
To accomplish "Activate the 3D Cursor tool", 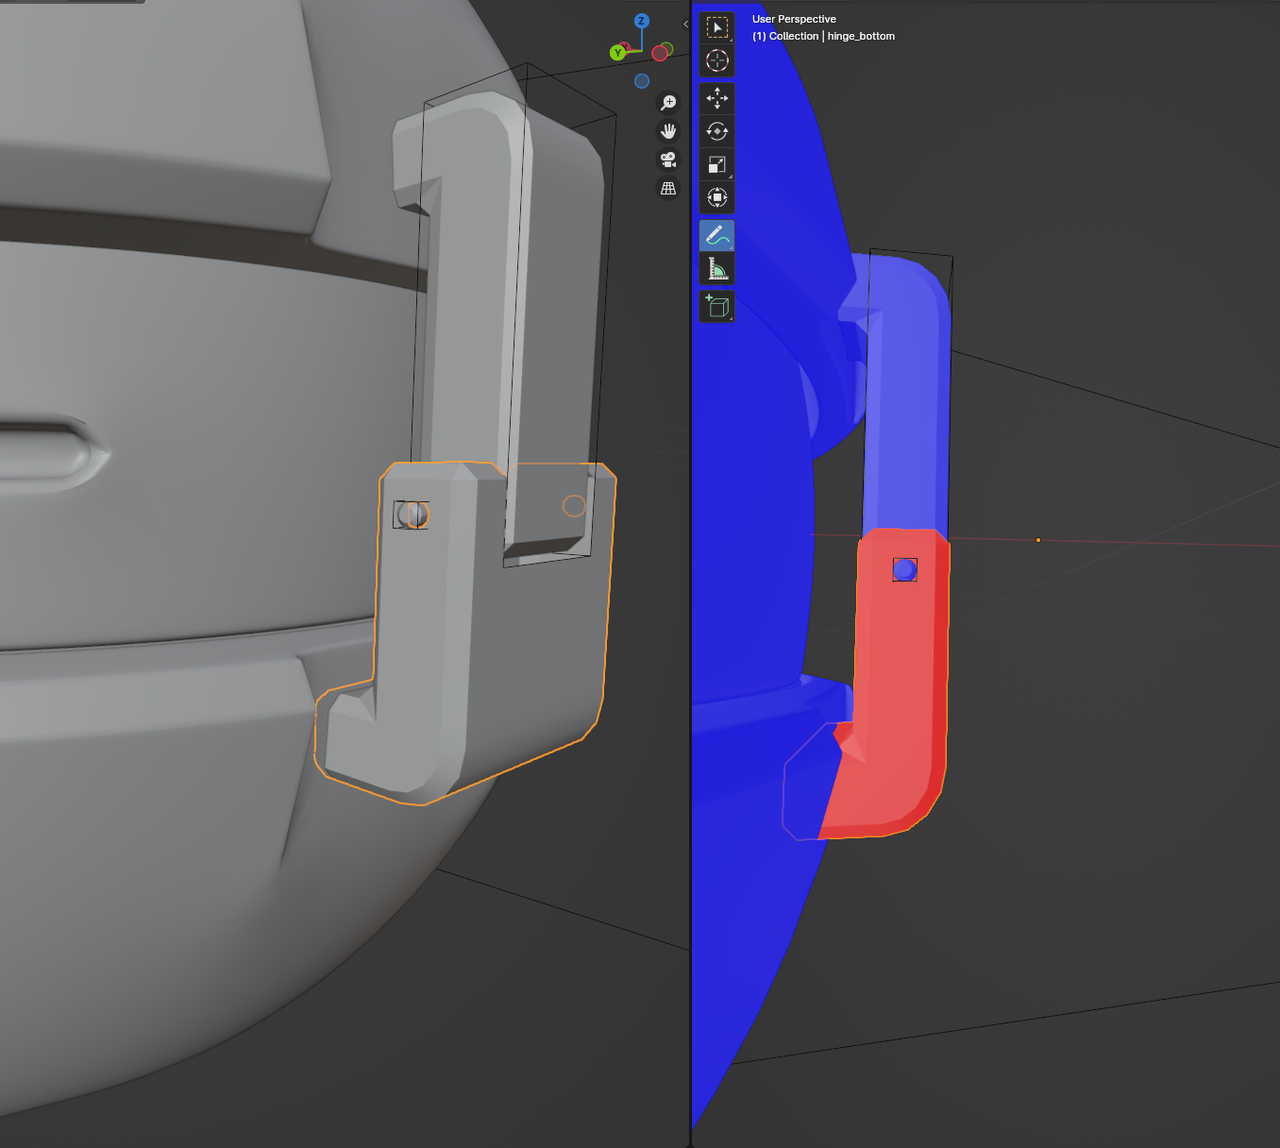I will [x=717, y=61].
